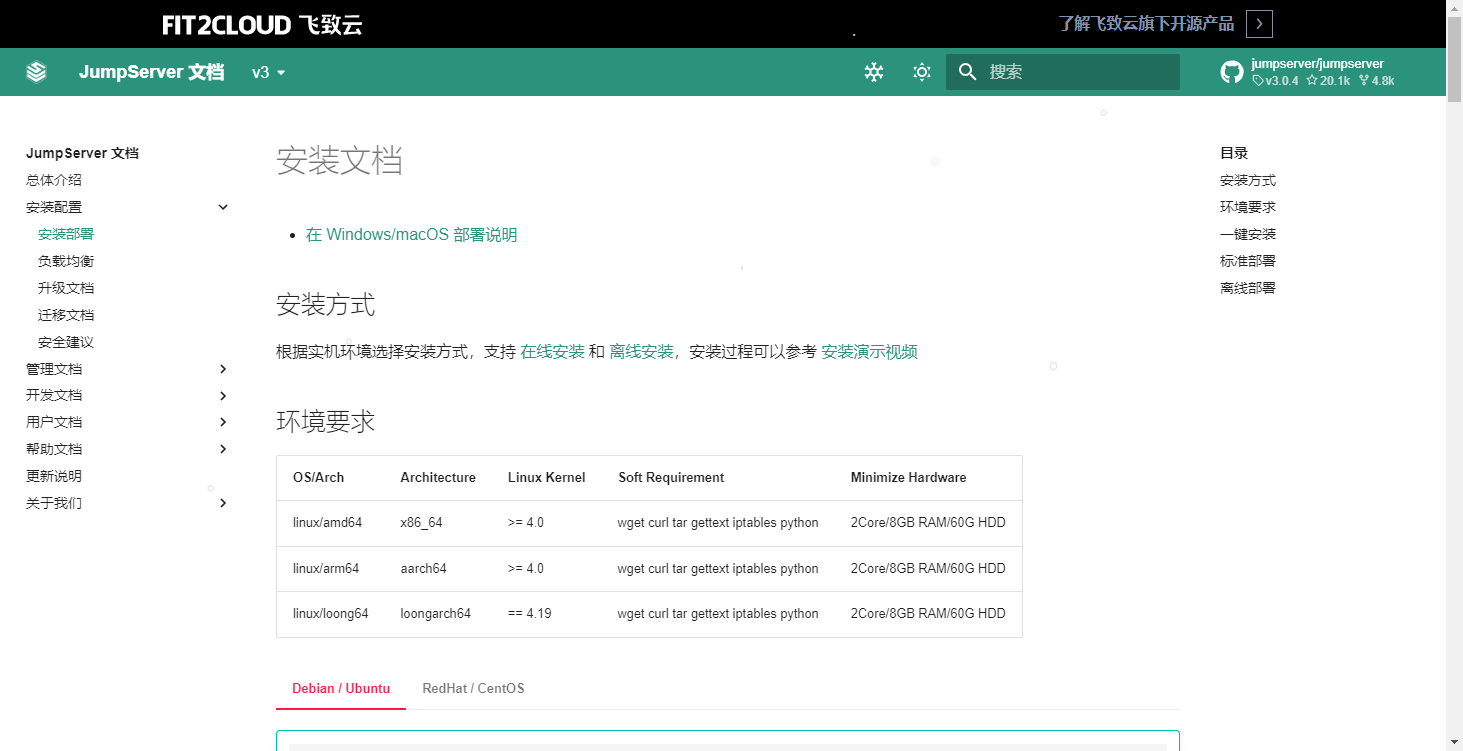Open the GitHub octocat icon
This screenshot has height=751, width=1463.
click(1232, 72)
